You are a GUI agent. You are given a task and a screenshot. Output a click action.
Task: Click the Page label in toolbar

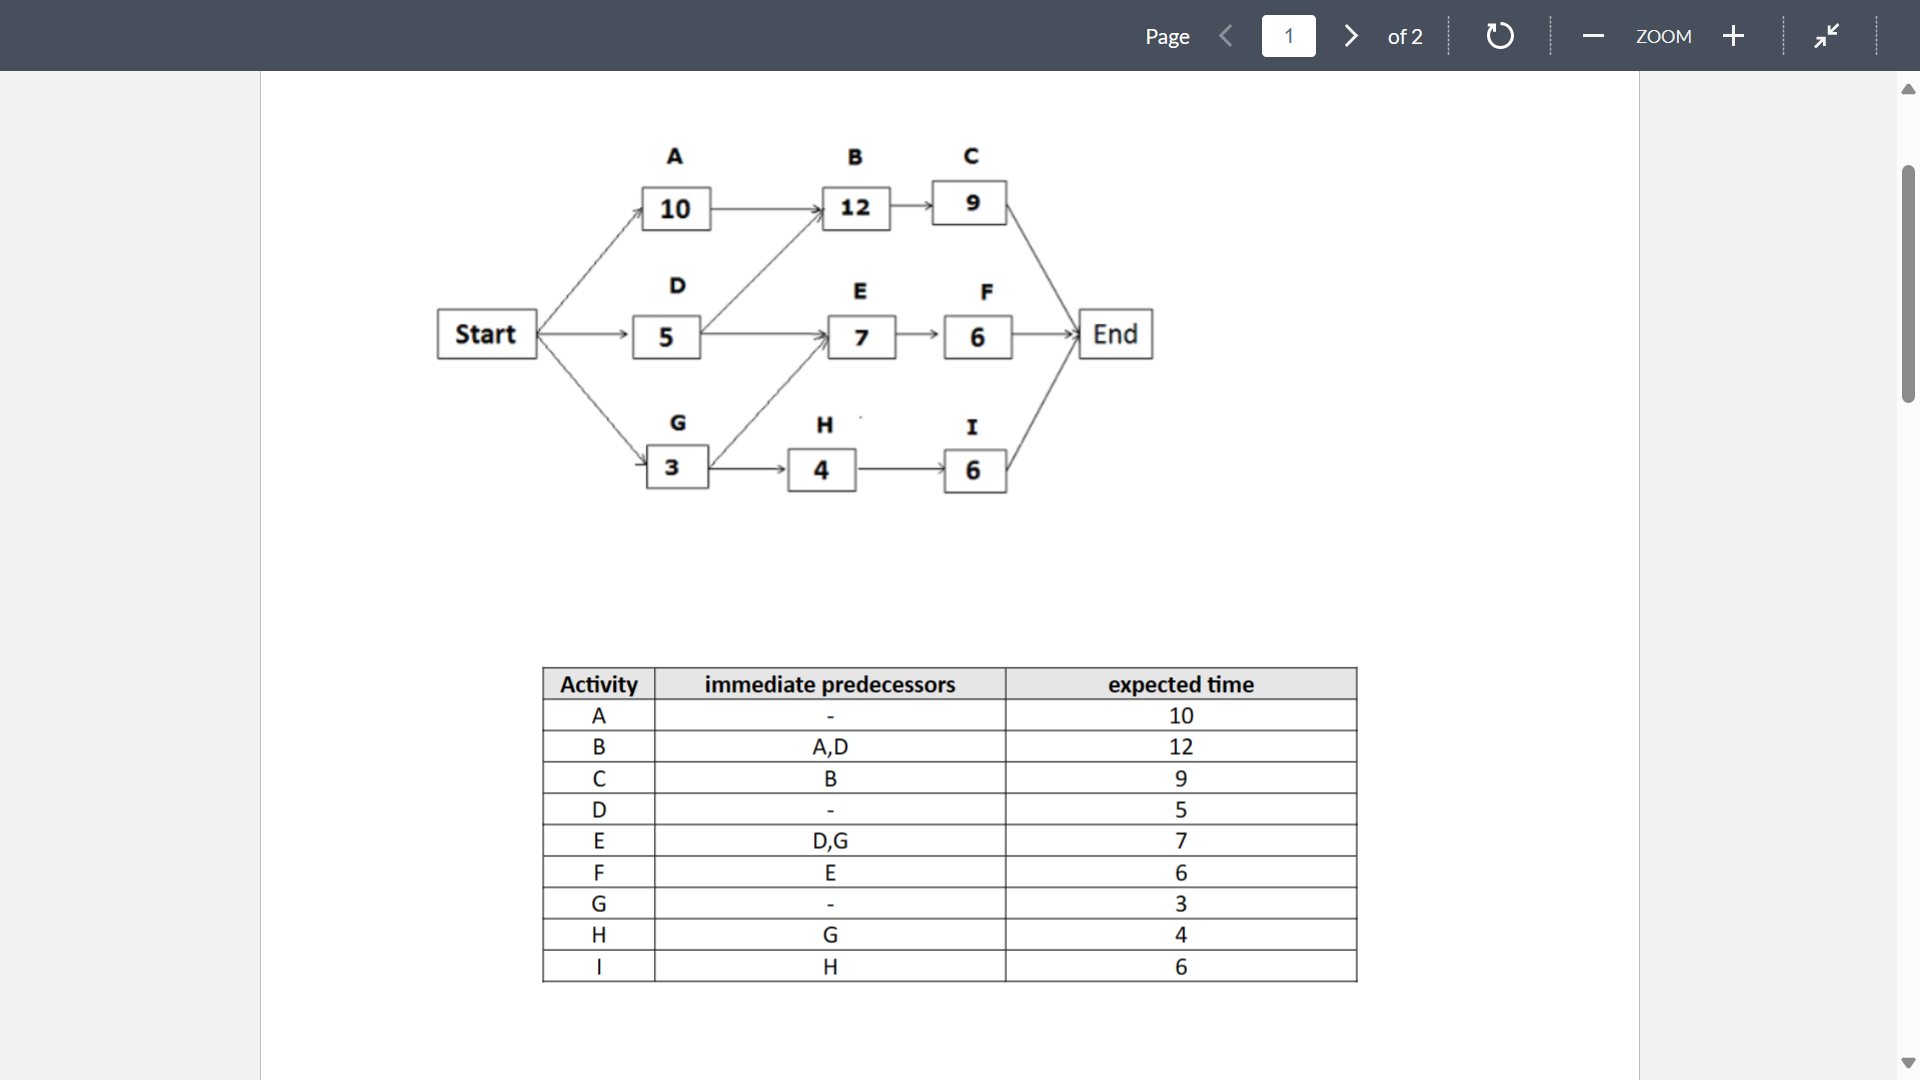click(x=1166, y=36)
